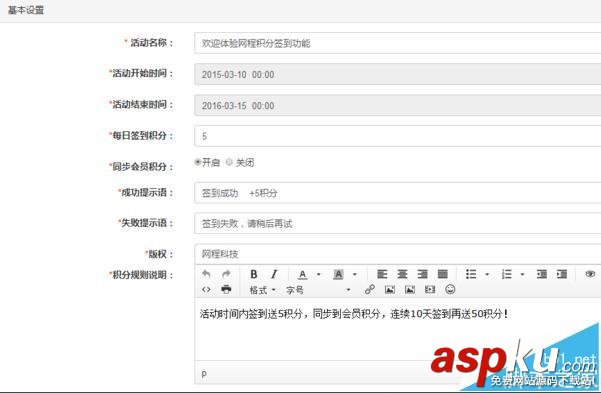
Task: Insert a link with chain icon
Action: click(x=369, y=289)
